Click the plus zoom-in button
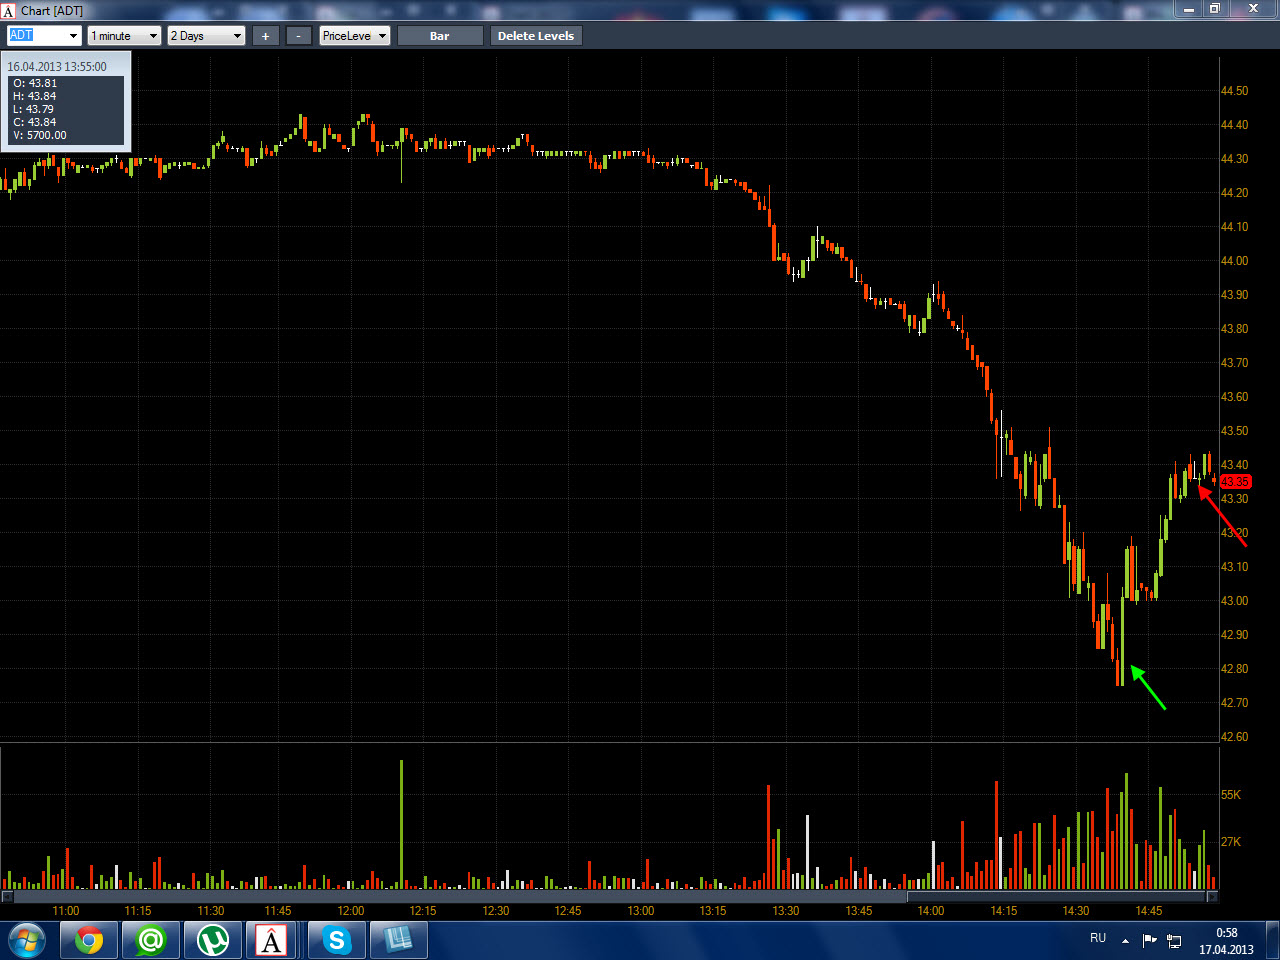This screenshot has height=960, width=1280. (265, 36)
